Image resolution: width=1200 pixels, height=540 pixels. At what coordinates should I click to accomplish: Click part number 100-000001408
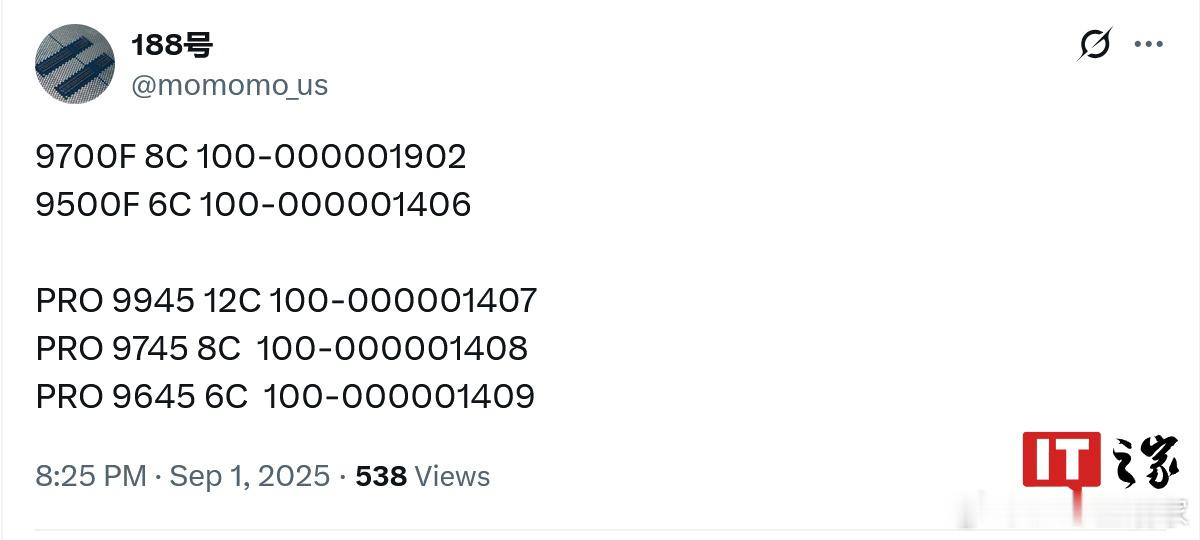pyautogui.click(x=392, y=348)
